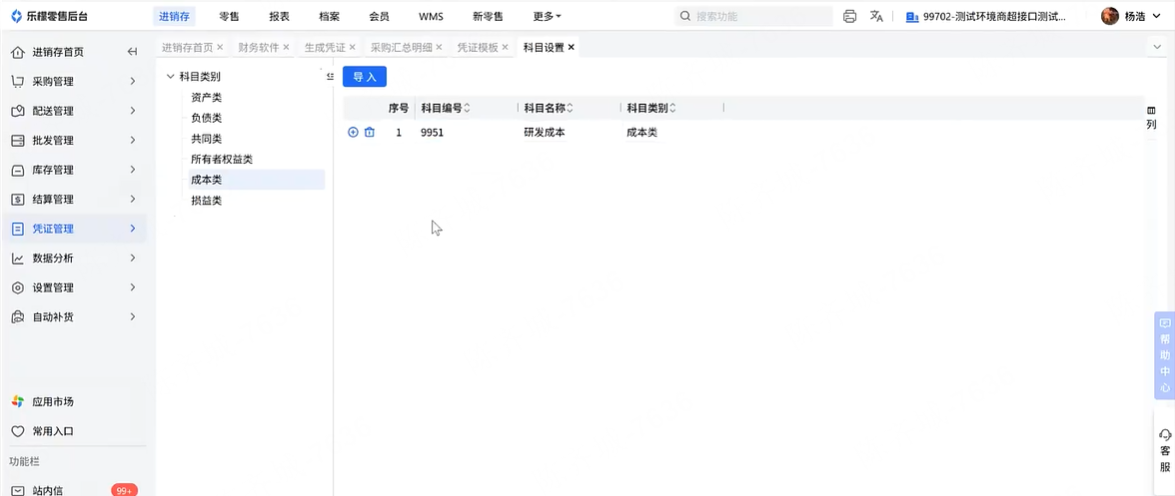Switch to the 凭证模板 tab
This screenshot has width=1175, height=496.
click(x=477, y=47)
